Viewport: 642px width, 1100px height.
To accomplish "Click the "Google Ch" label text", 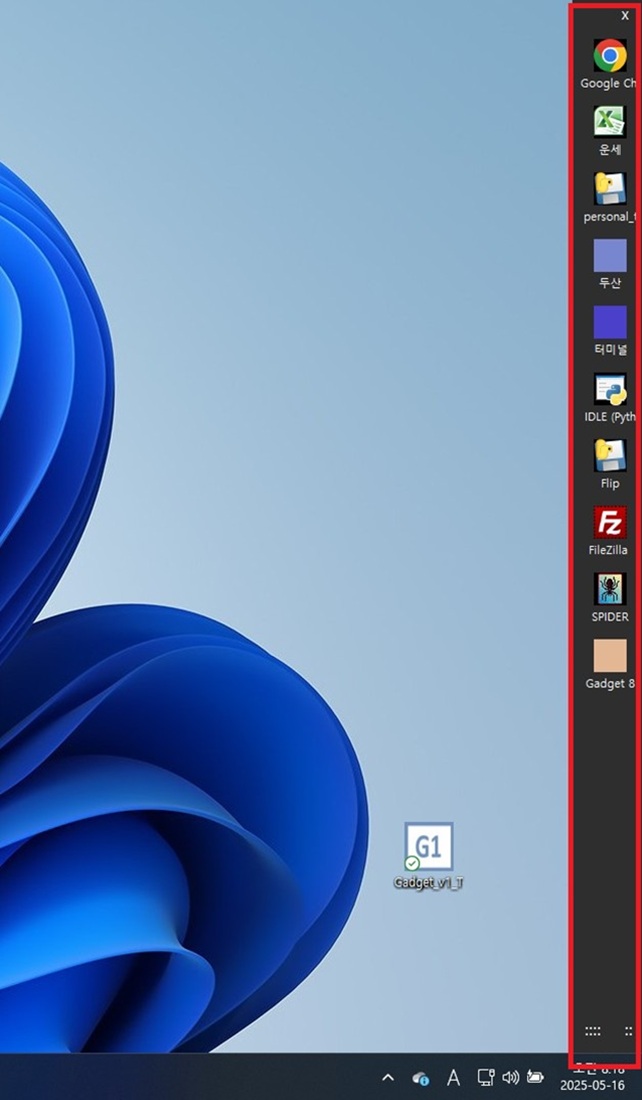I will (609, 83).
